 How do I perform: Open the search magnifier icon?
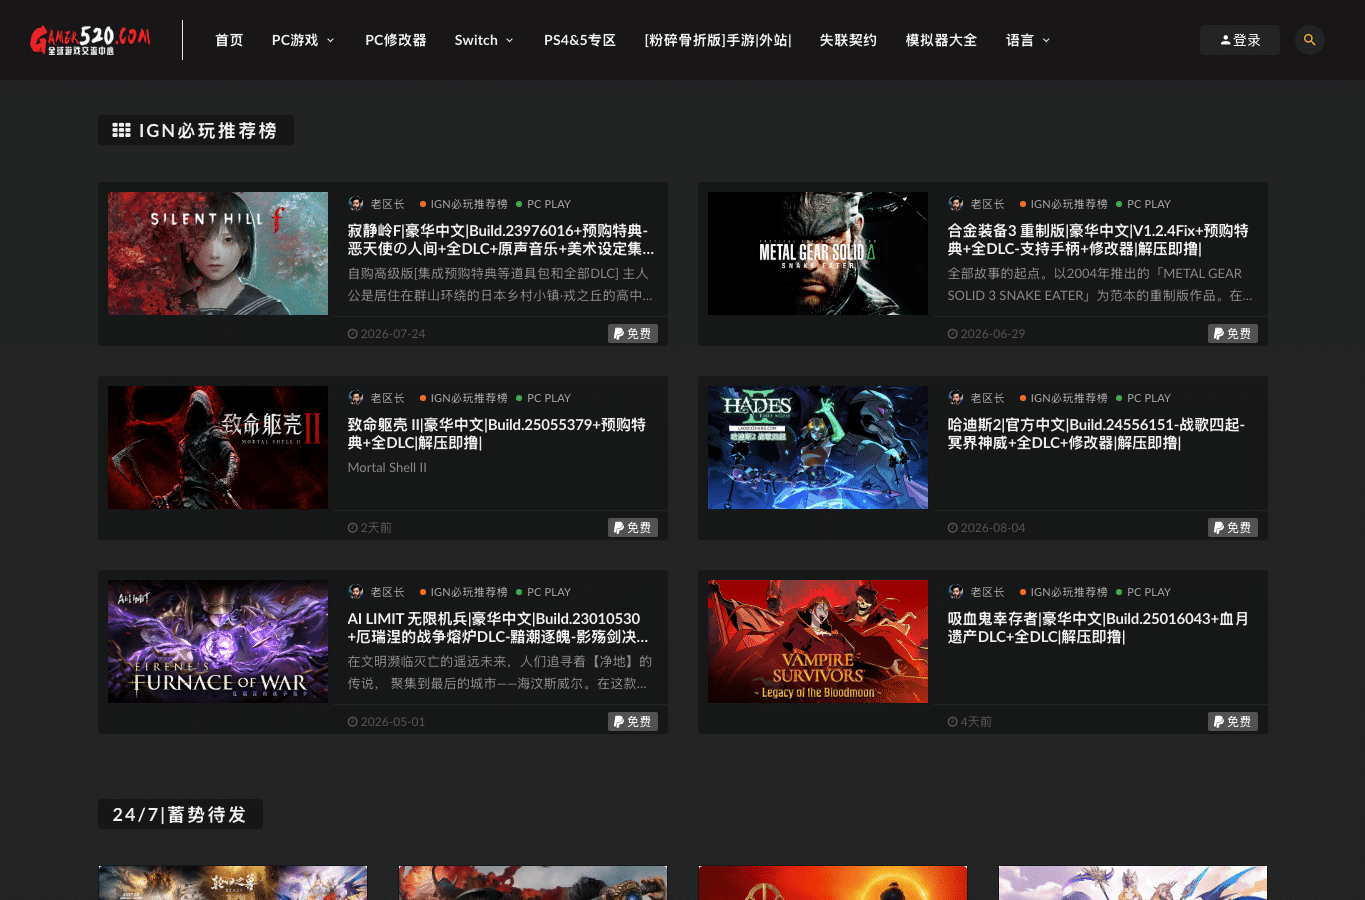click(1309, 40)
